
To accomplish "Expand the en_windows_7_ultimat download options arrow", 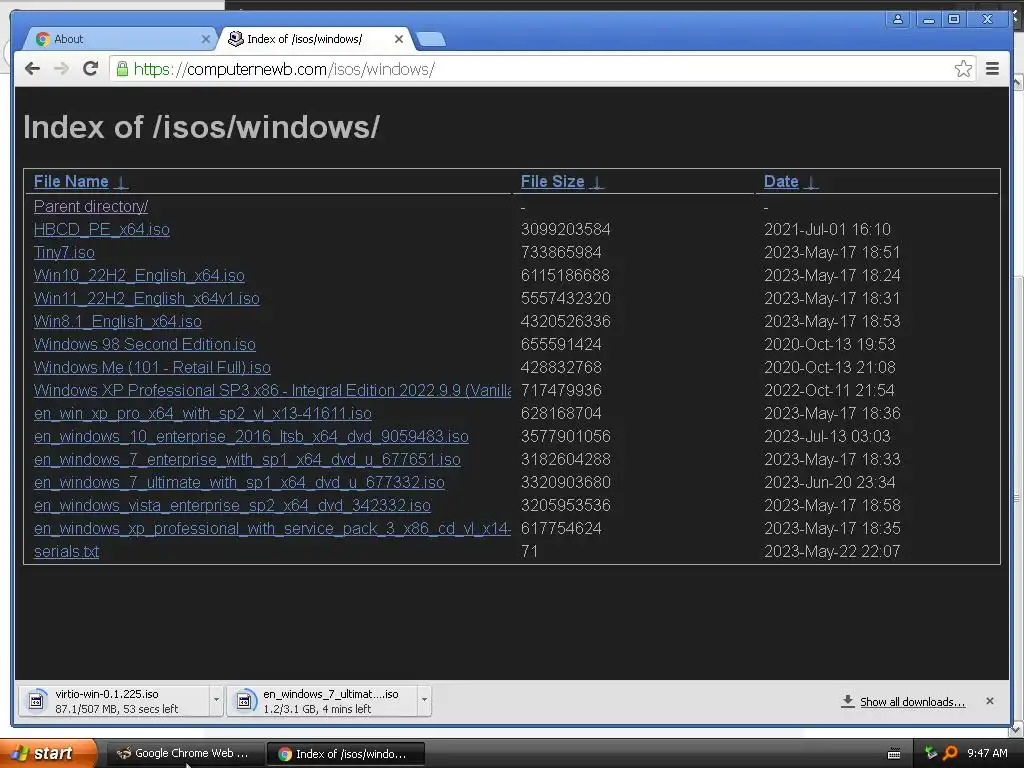I will point(424,700).
